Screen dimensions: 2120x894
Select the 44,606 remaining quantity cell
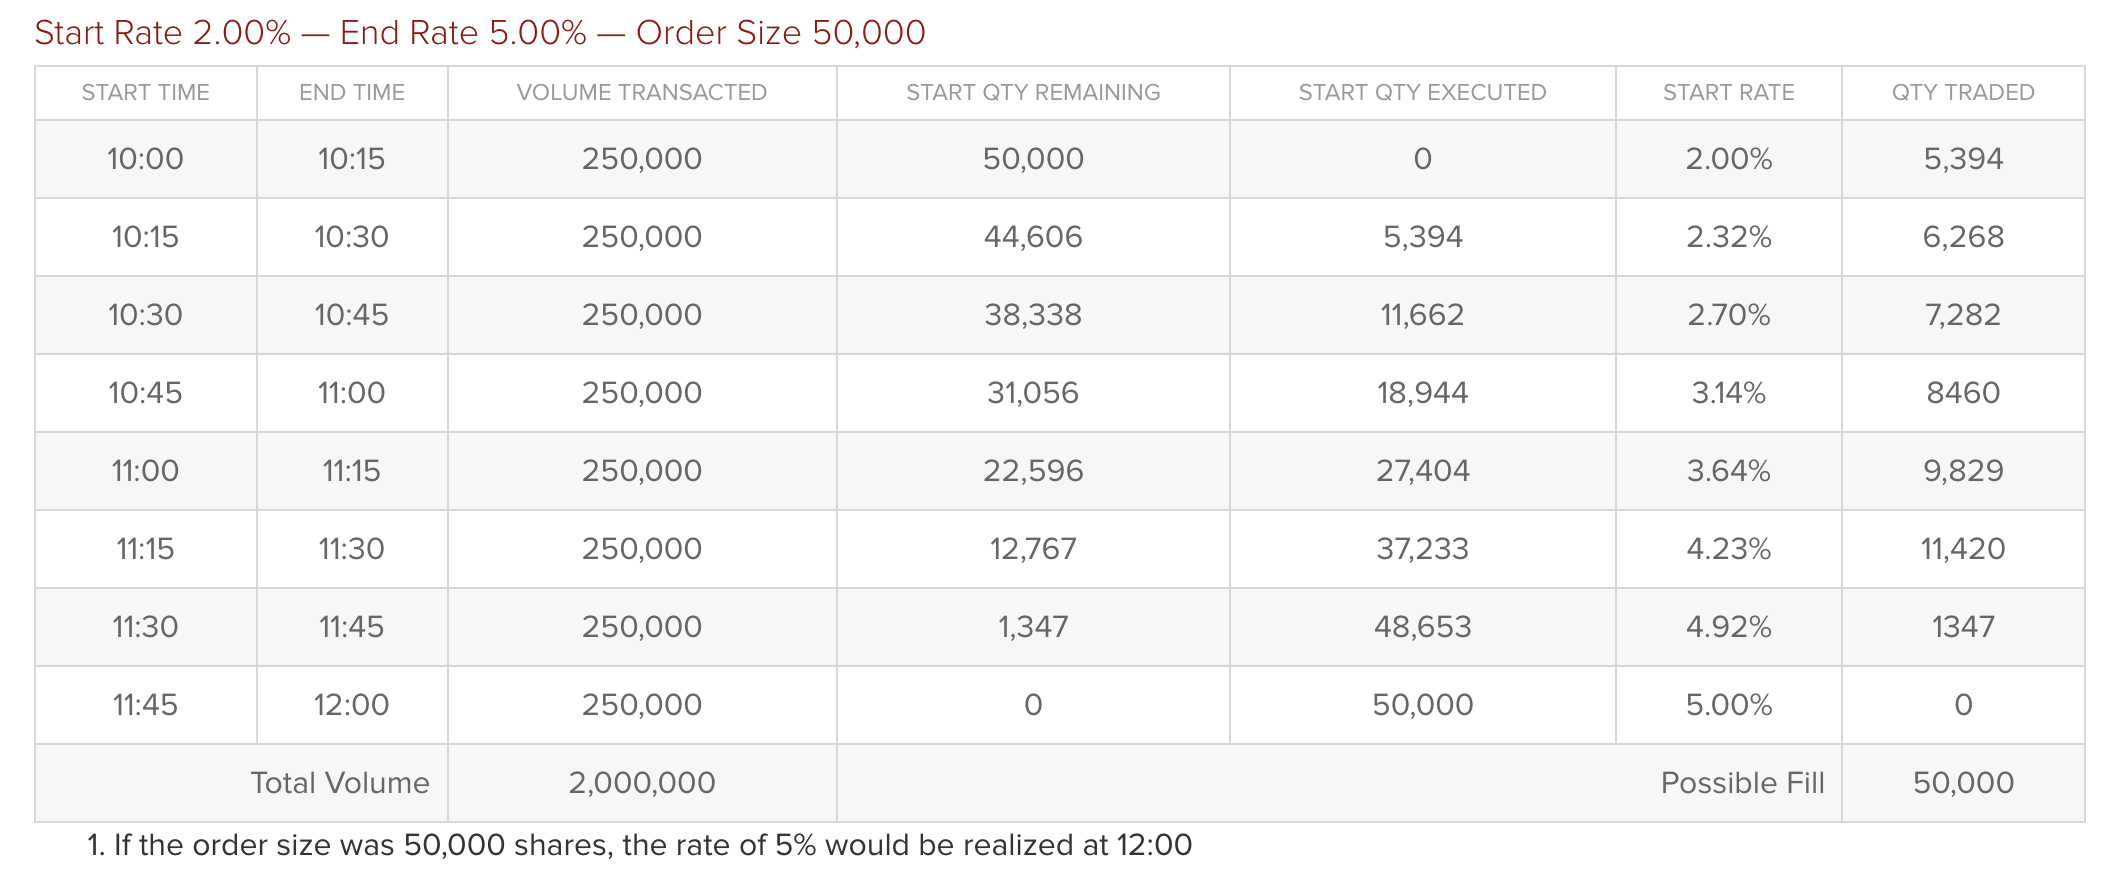pos(1033,237)
